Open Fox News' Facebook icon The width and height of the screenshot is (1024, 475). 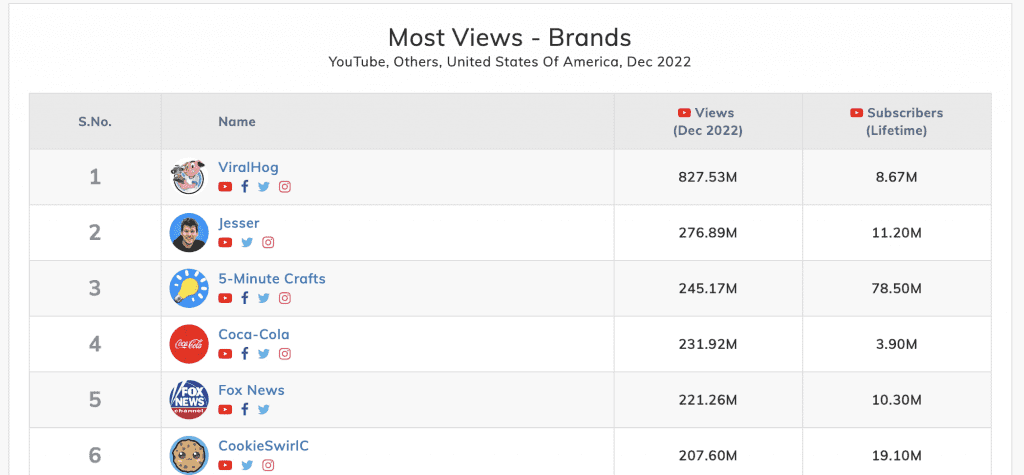pos(245,409)
